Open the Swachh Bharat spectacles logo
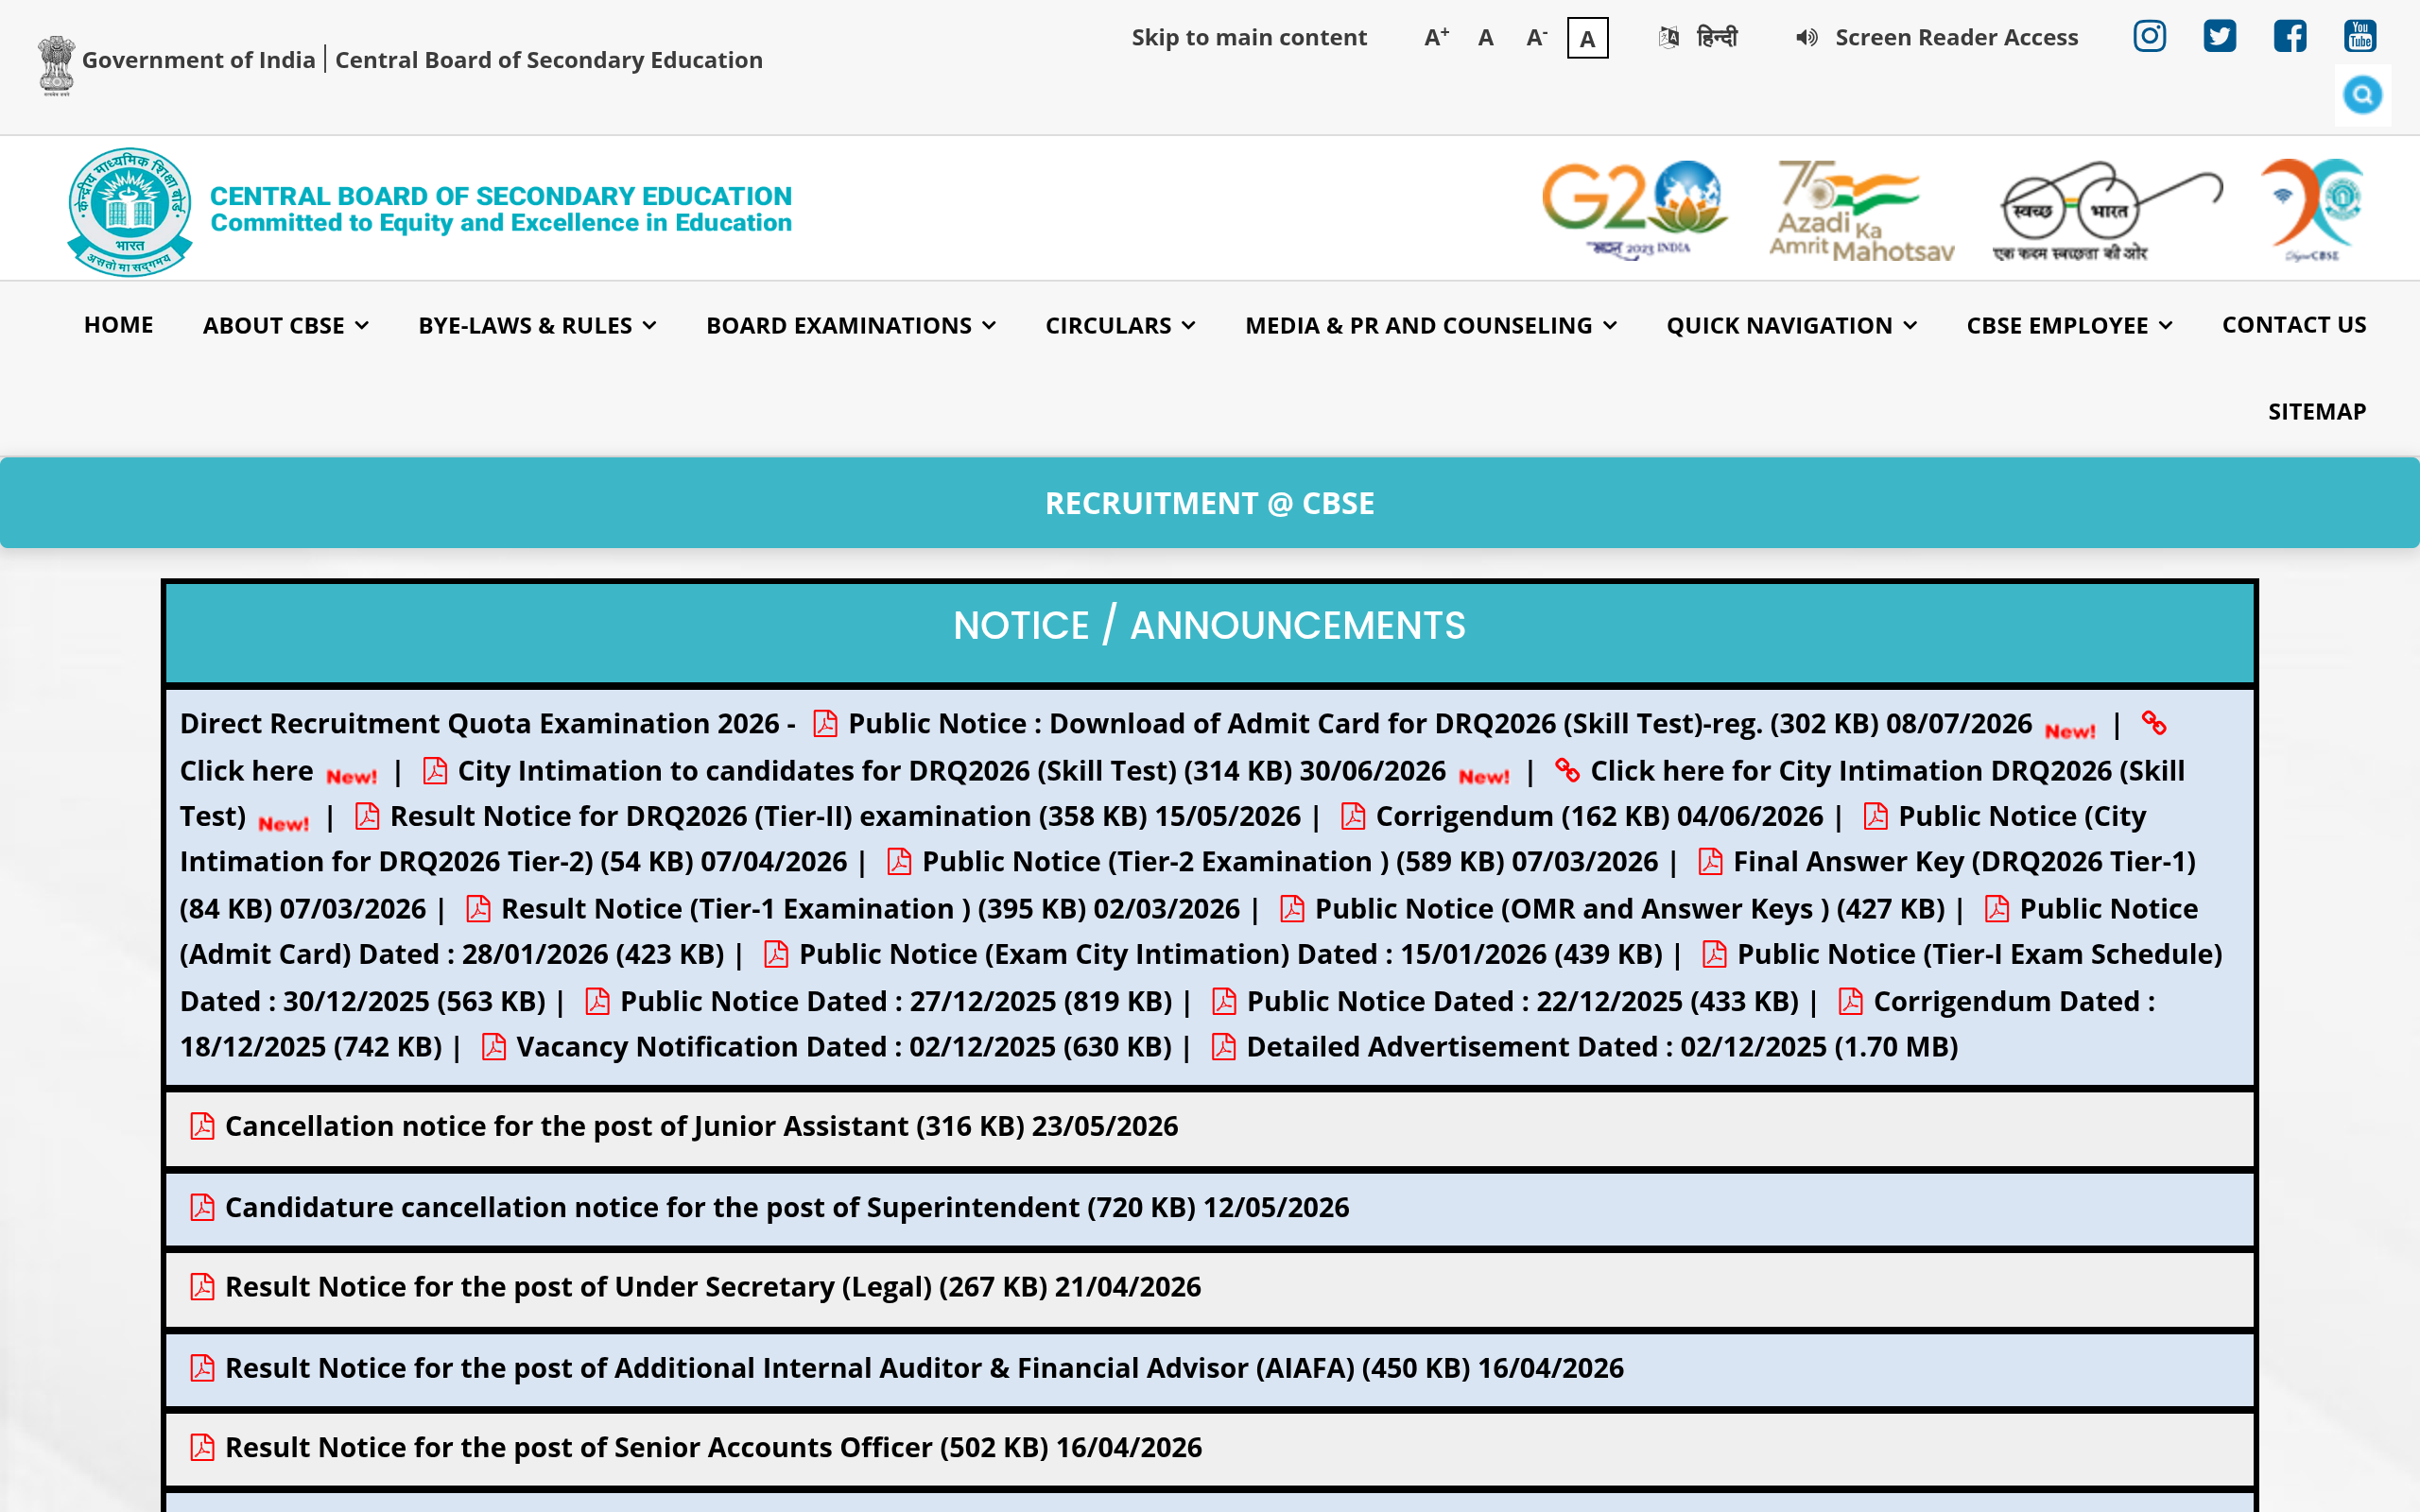This screenshot has width=2420, height=1512. tap(2106, 210)
